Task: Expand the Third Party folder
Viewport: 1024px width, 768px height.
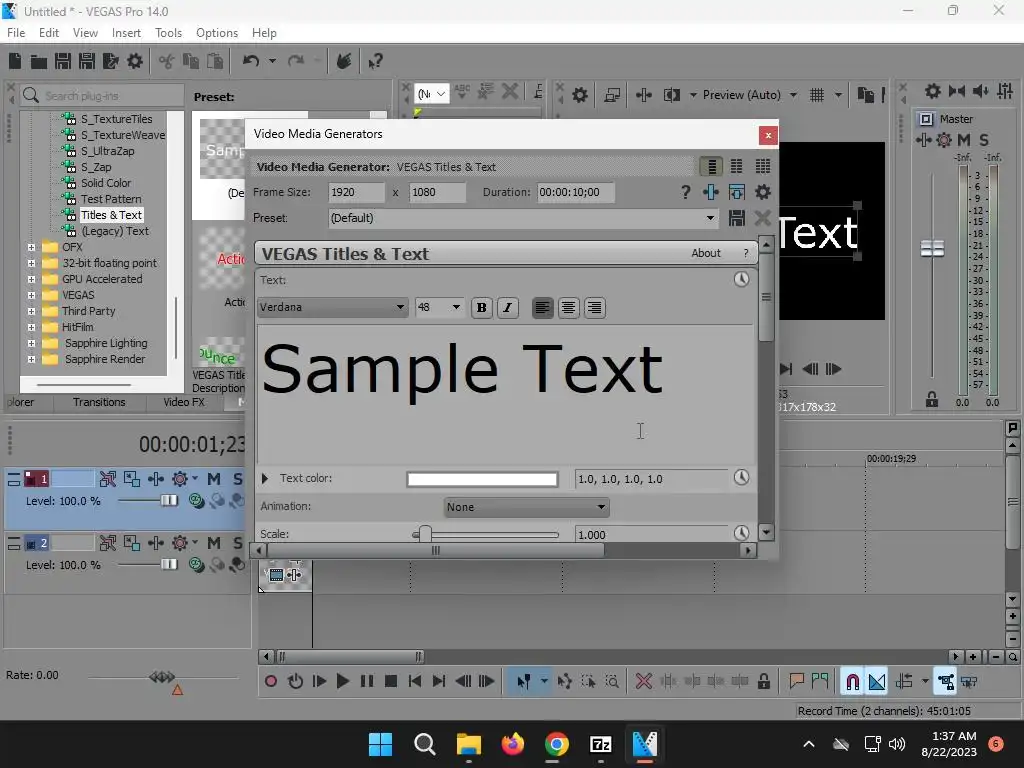Action: pyautogui.click(x=31, y=311)
